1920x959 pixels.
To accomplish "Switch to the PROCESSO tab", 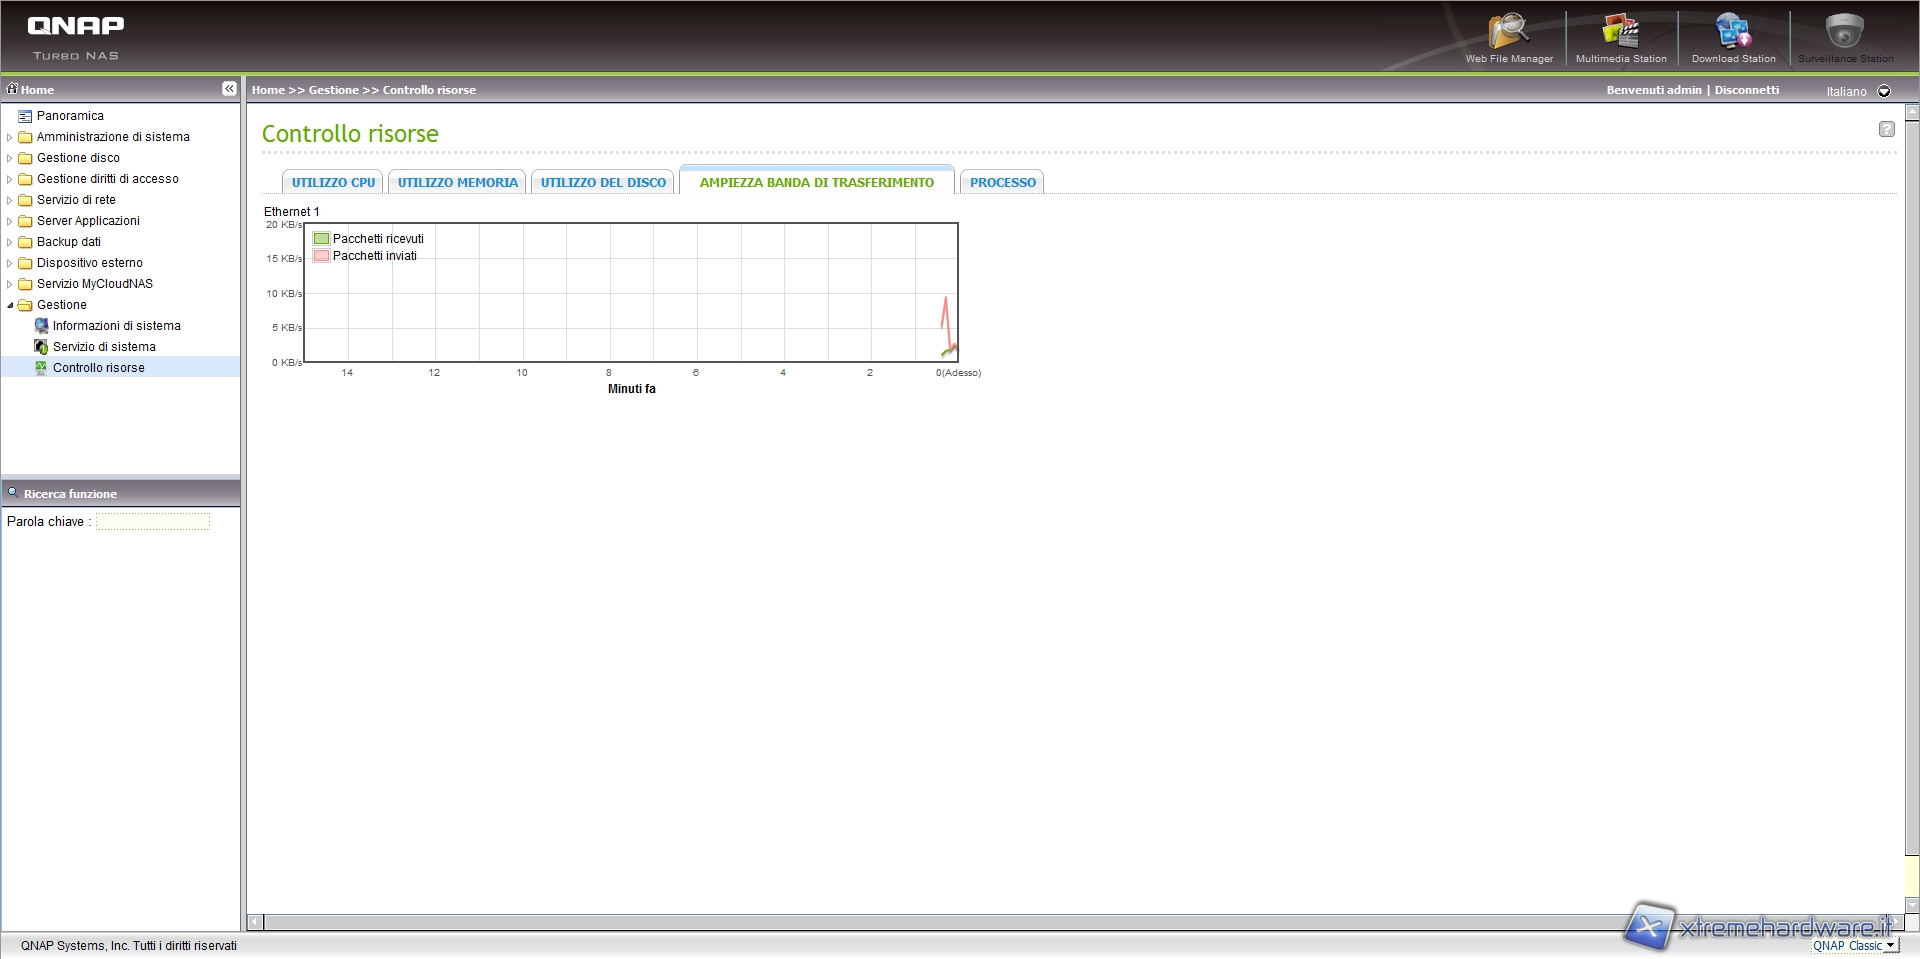I will [1002, 182].
